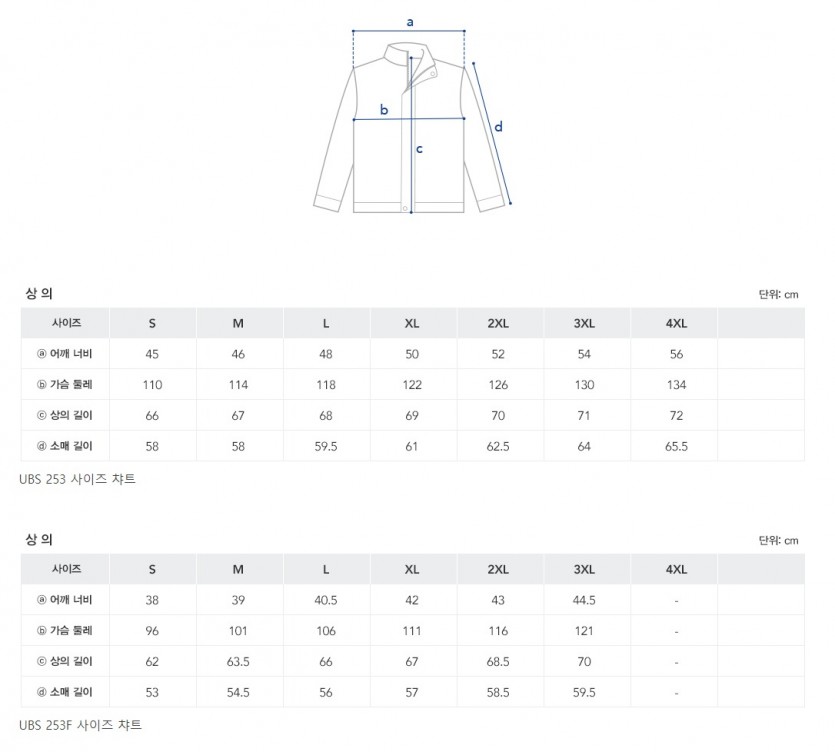The height and width of the screenshot is (752, 835).
Task: Click the 'd' sleeve length label on diagram
Action: click(498, 126)
